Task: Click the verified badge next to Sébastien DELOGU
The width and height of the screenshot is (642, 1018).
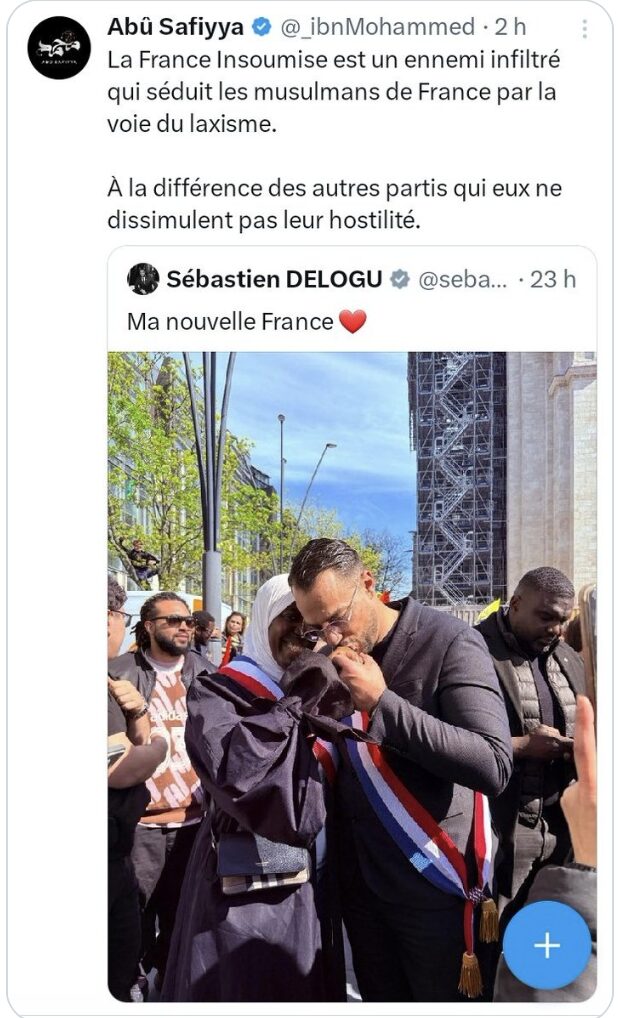Action: point(400,280)
